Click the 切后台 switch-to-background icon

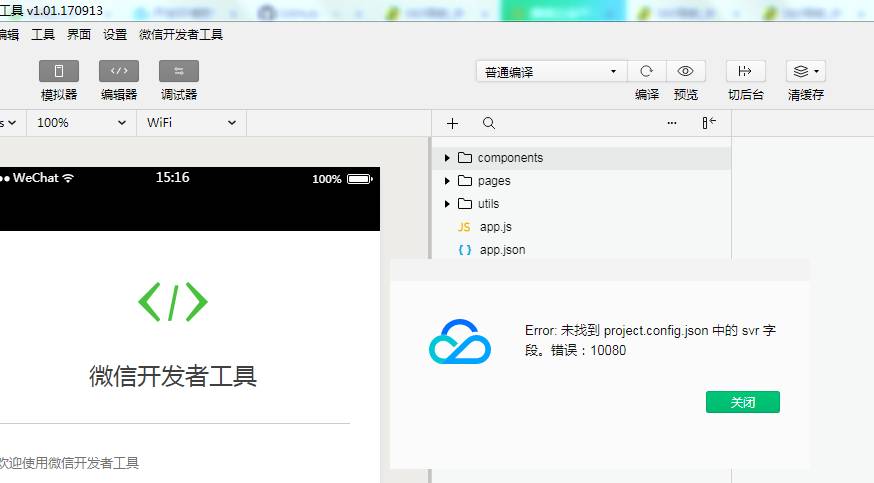tap(745, 71)
